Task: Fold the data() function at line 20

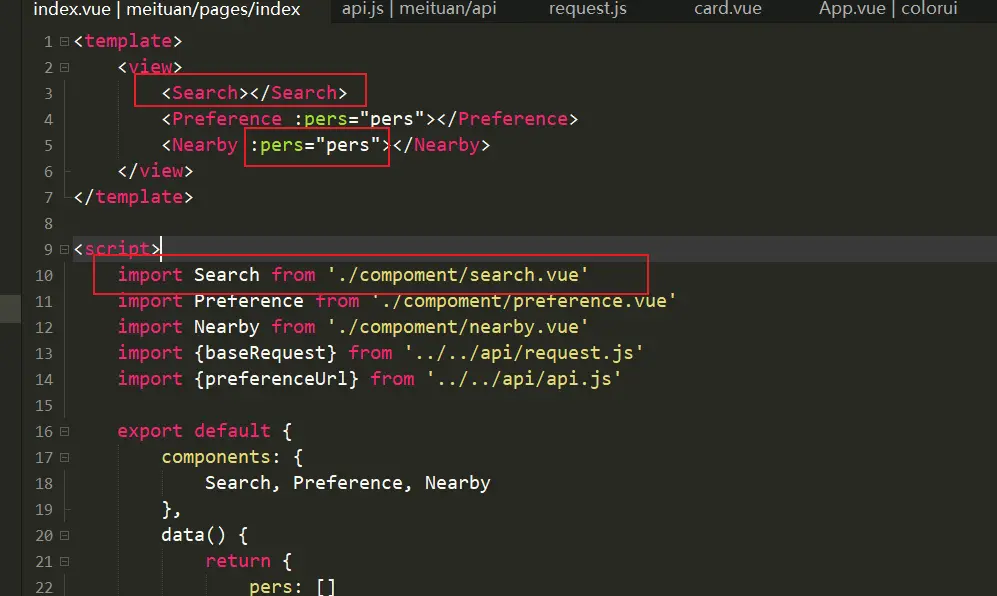Action: tap(64, 536)
